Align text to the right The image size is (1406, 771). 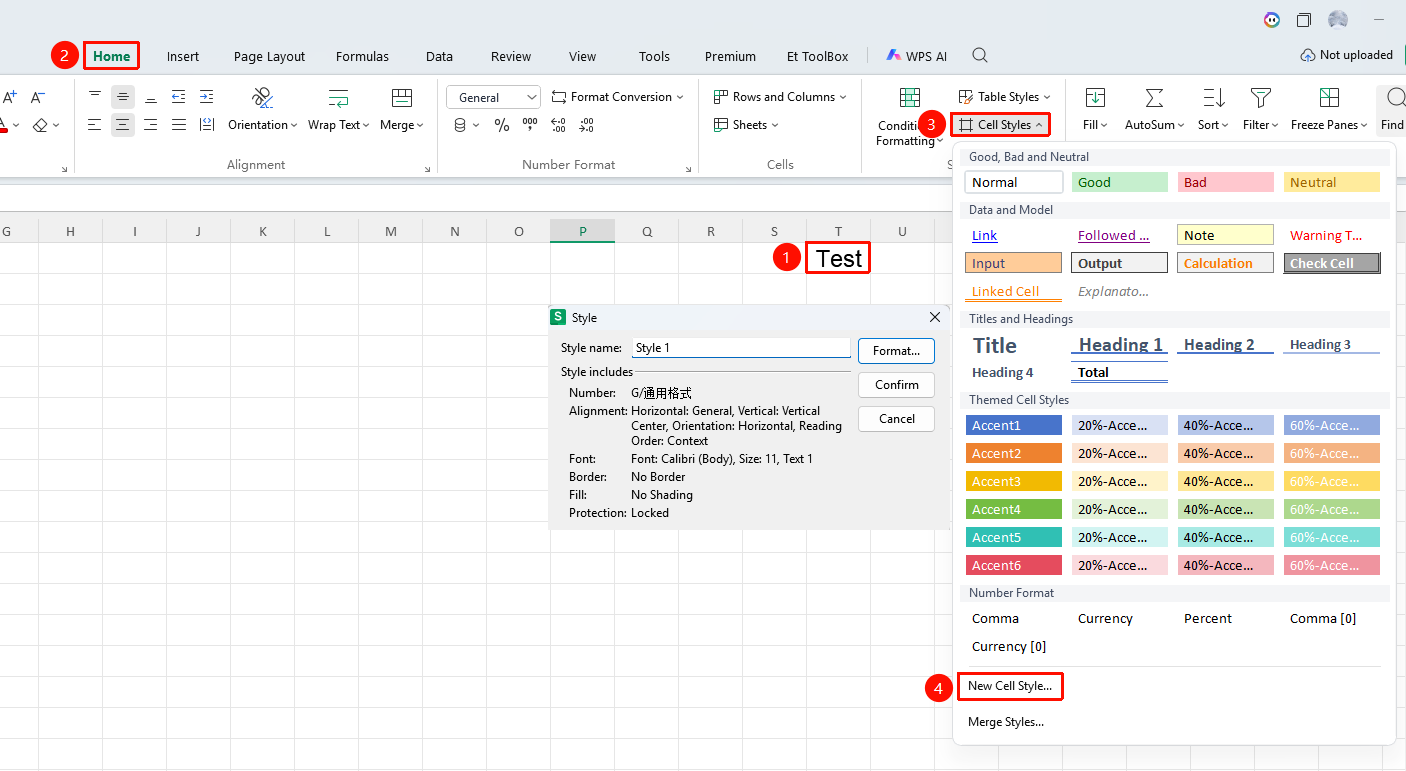coord(151,125)
